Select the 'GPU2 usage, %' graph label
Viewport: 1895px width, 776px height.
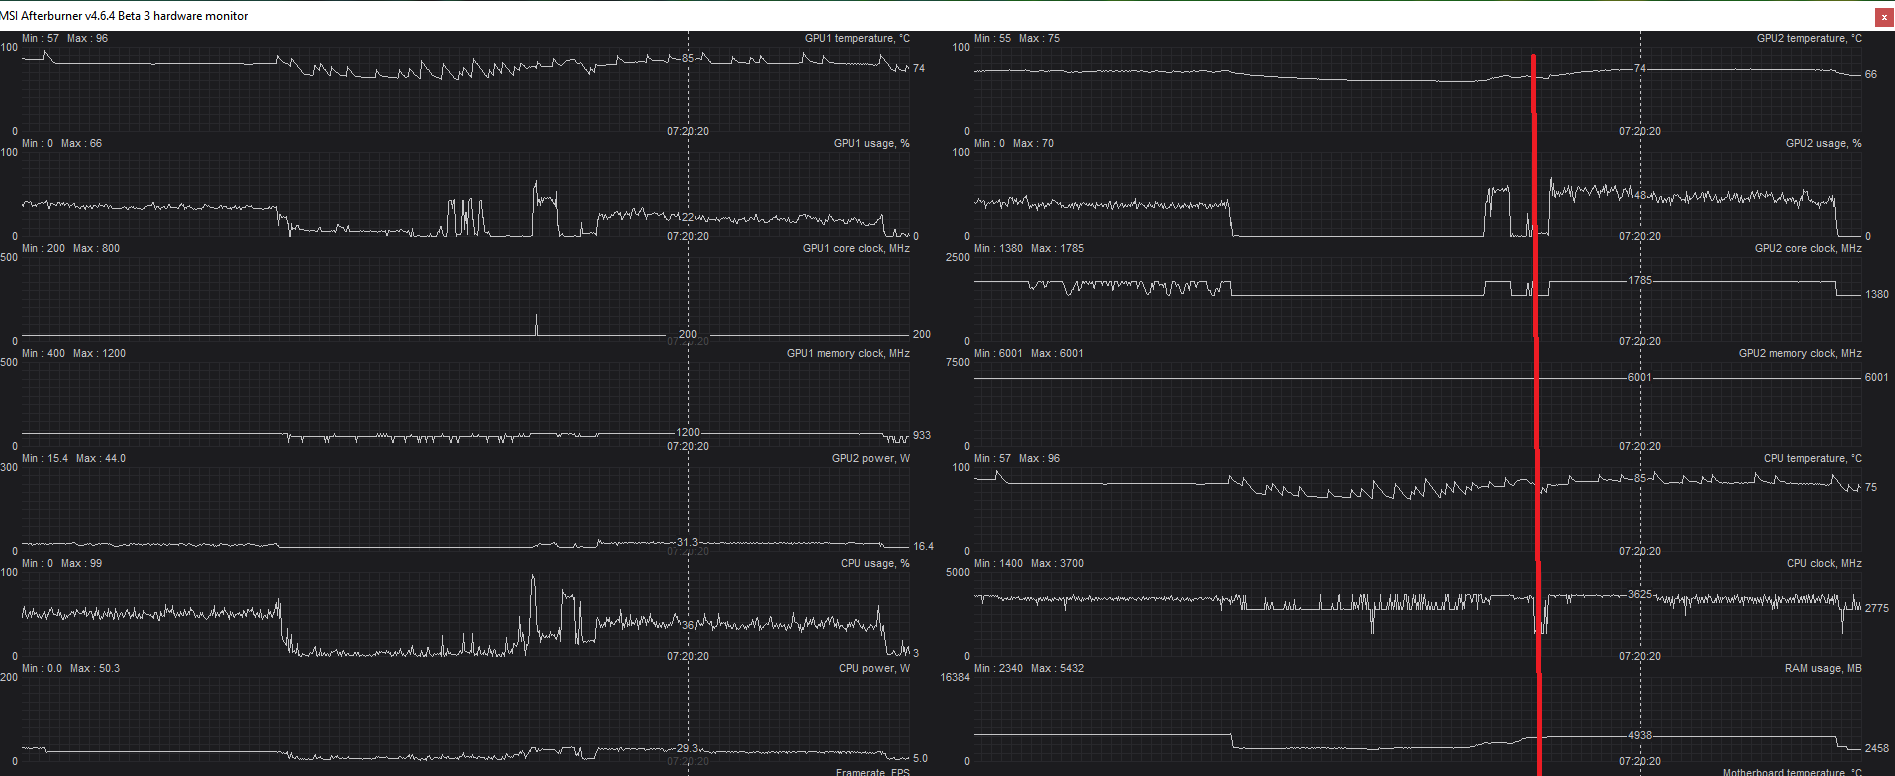coord(1824,143)
